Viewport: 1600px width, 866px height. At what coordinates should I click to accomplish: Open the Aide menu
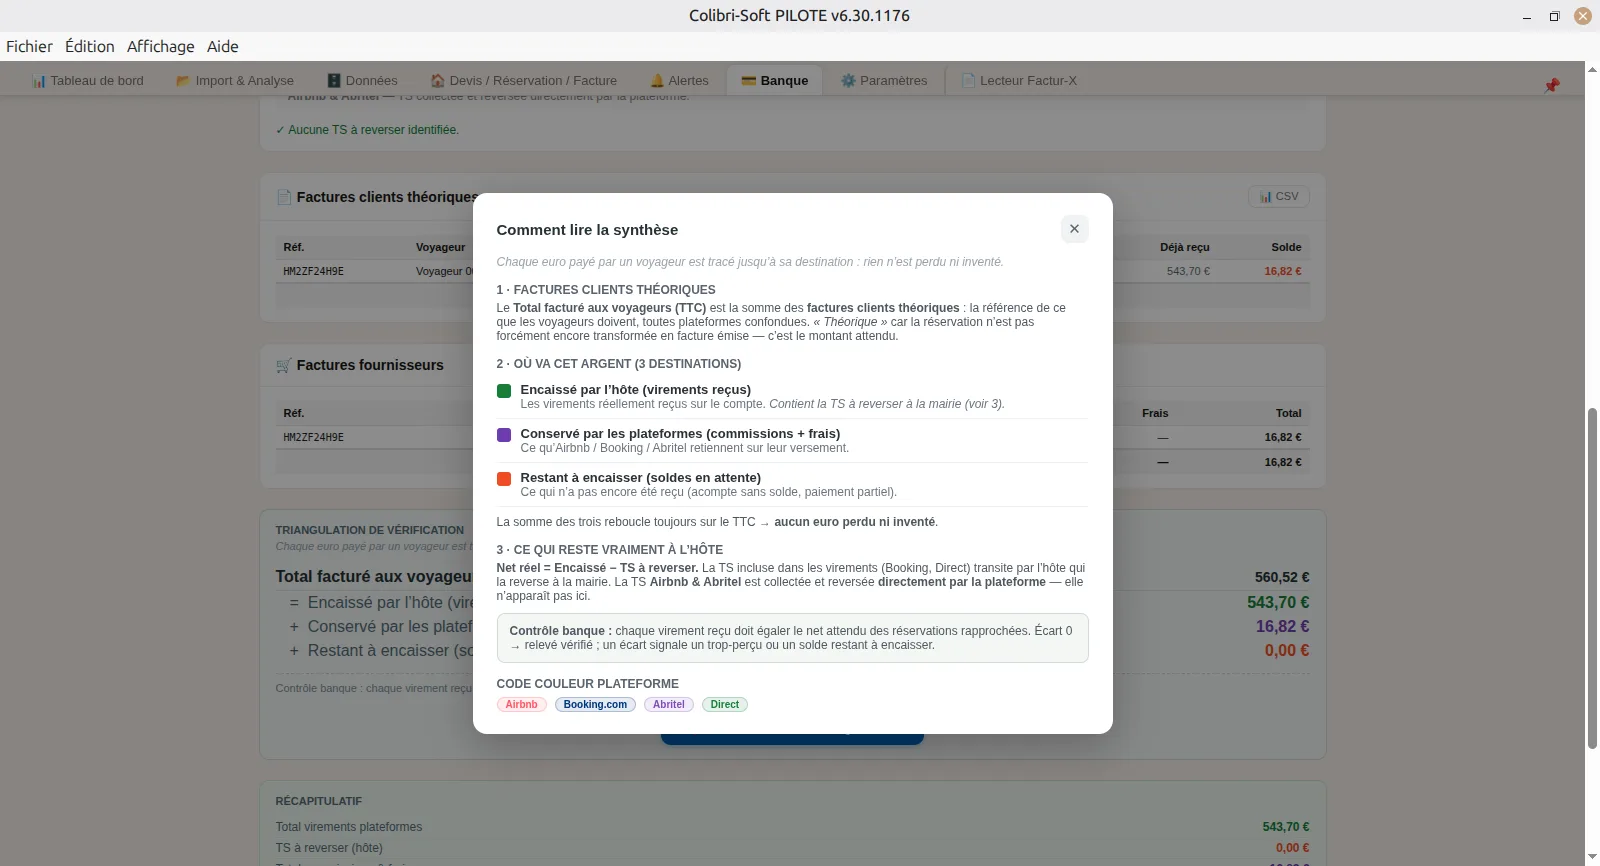pyautogui.click(x=223, y=46)
